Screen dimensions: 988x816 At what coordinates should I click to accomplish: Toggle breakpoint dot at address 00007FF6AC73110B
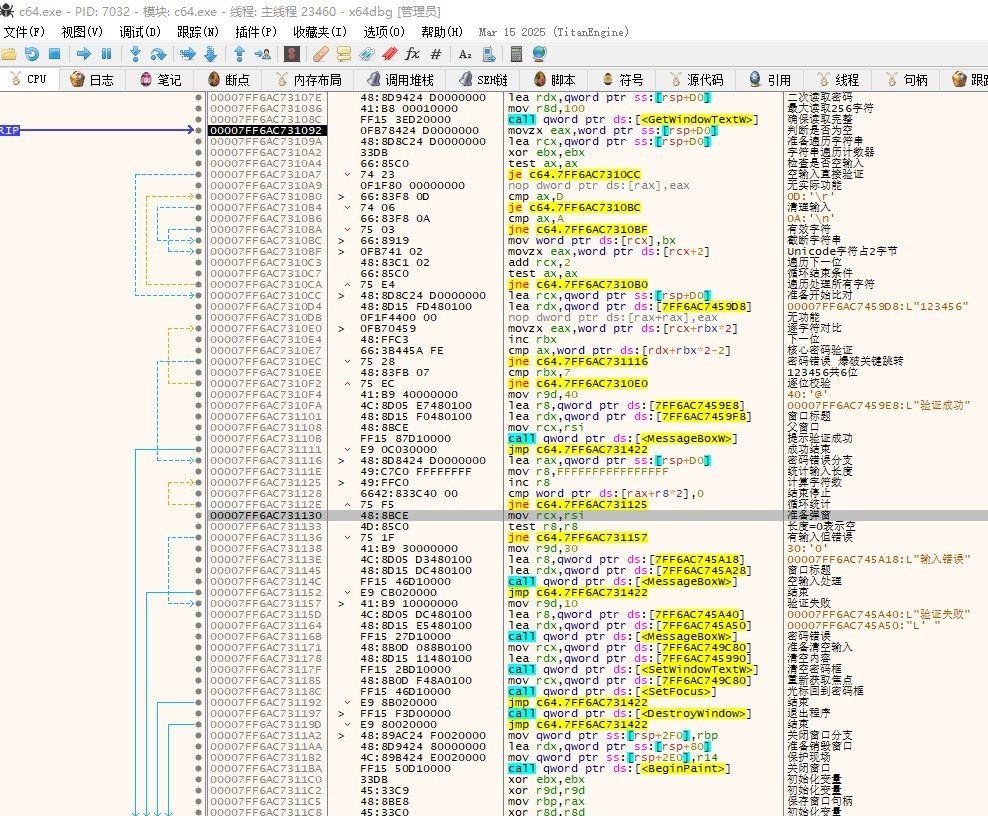pos(199,437)
